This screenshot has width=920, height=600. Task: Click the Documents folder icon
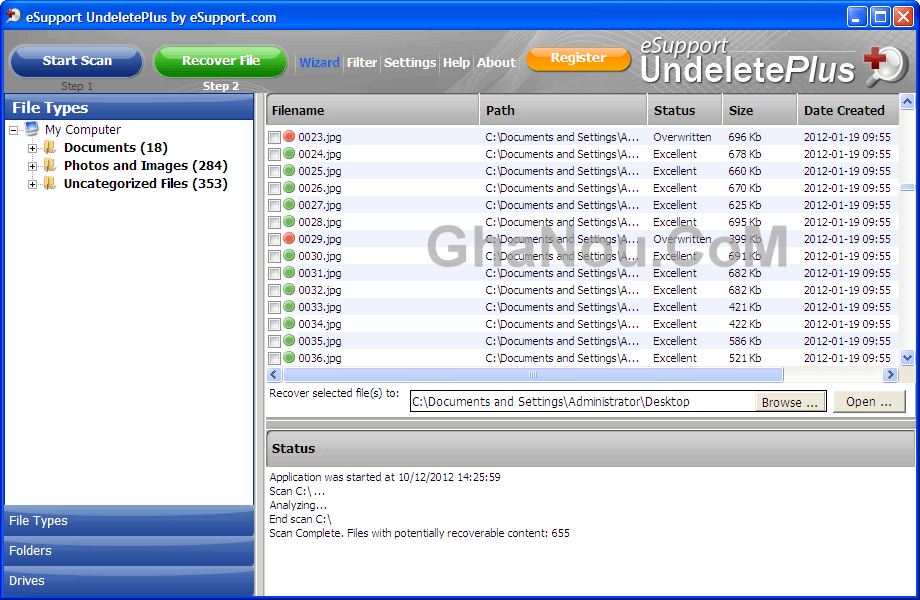pyautogui.click(x=50, y=147)
